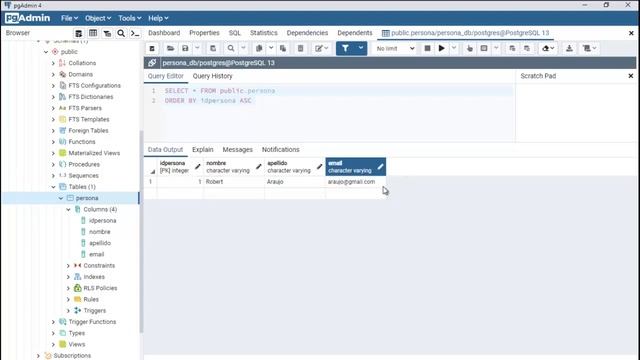Click the blue Filter funnel button
The image size is (640, 360).
tap(345, 48)
